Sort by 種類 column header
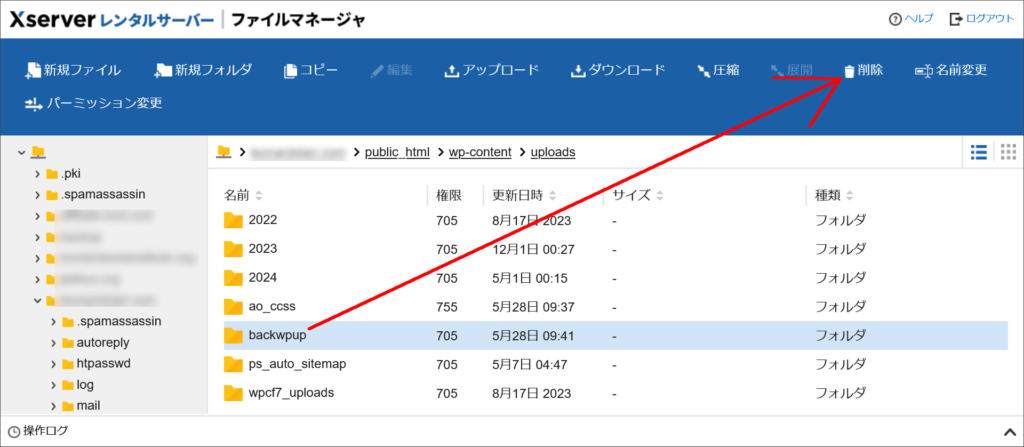 834,195
